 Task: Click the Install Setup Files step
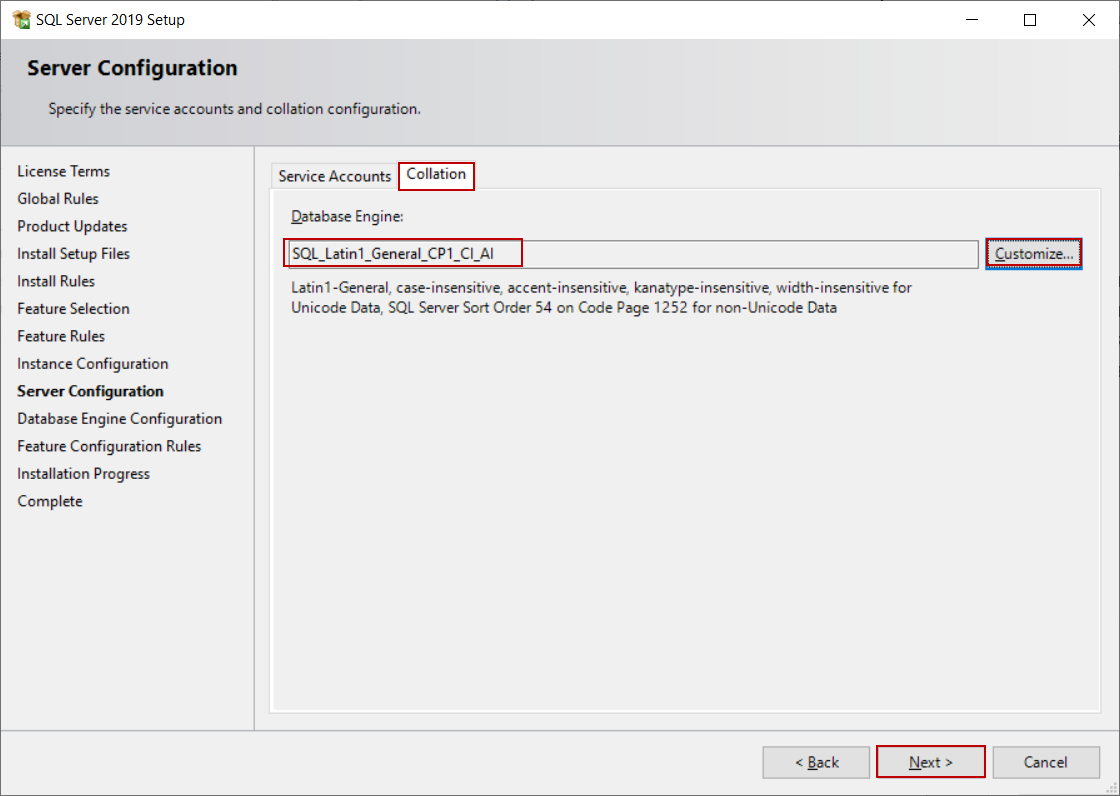pos(73,254)
